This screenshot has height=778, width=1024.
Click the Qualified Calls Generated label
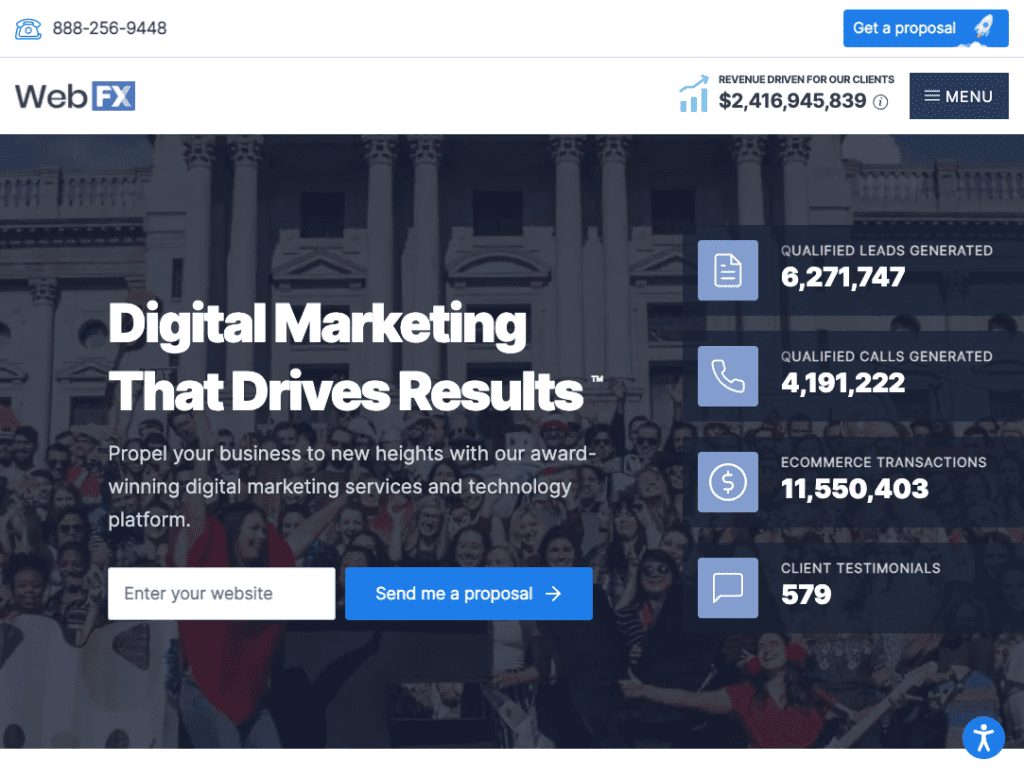point(886,356)
